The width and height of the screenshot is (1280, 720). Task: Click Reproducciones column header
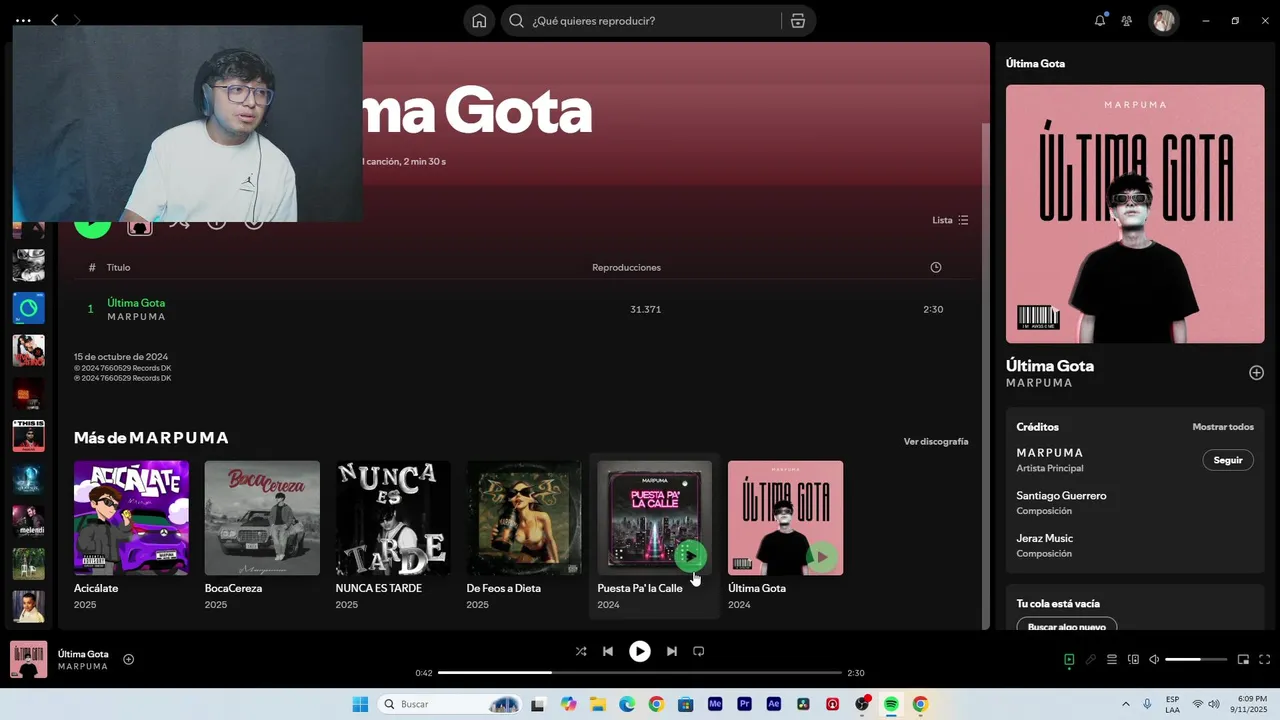(x=626, y=267)
